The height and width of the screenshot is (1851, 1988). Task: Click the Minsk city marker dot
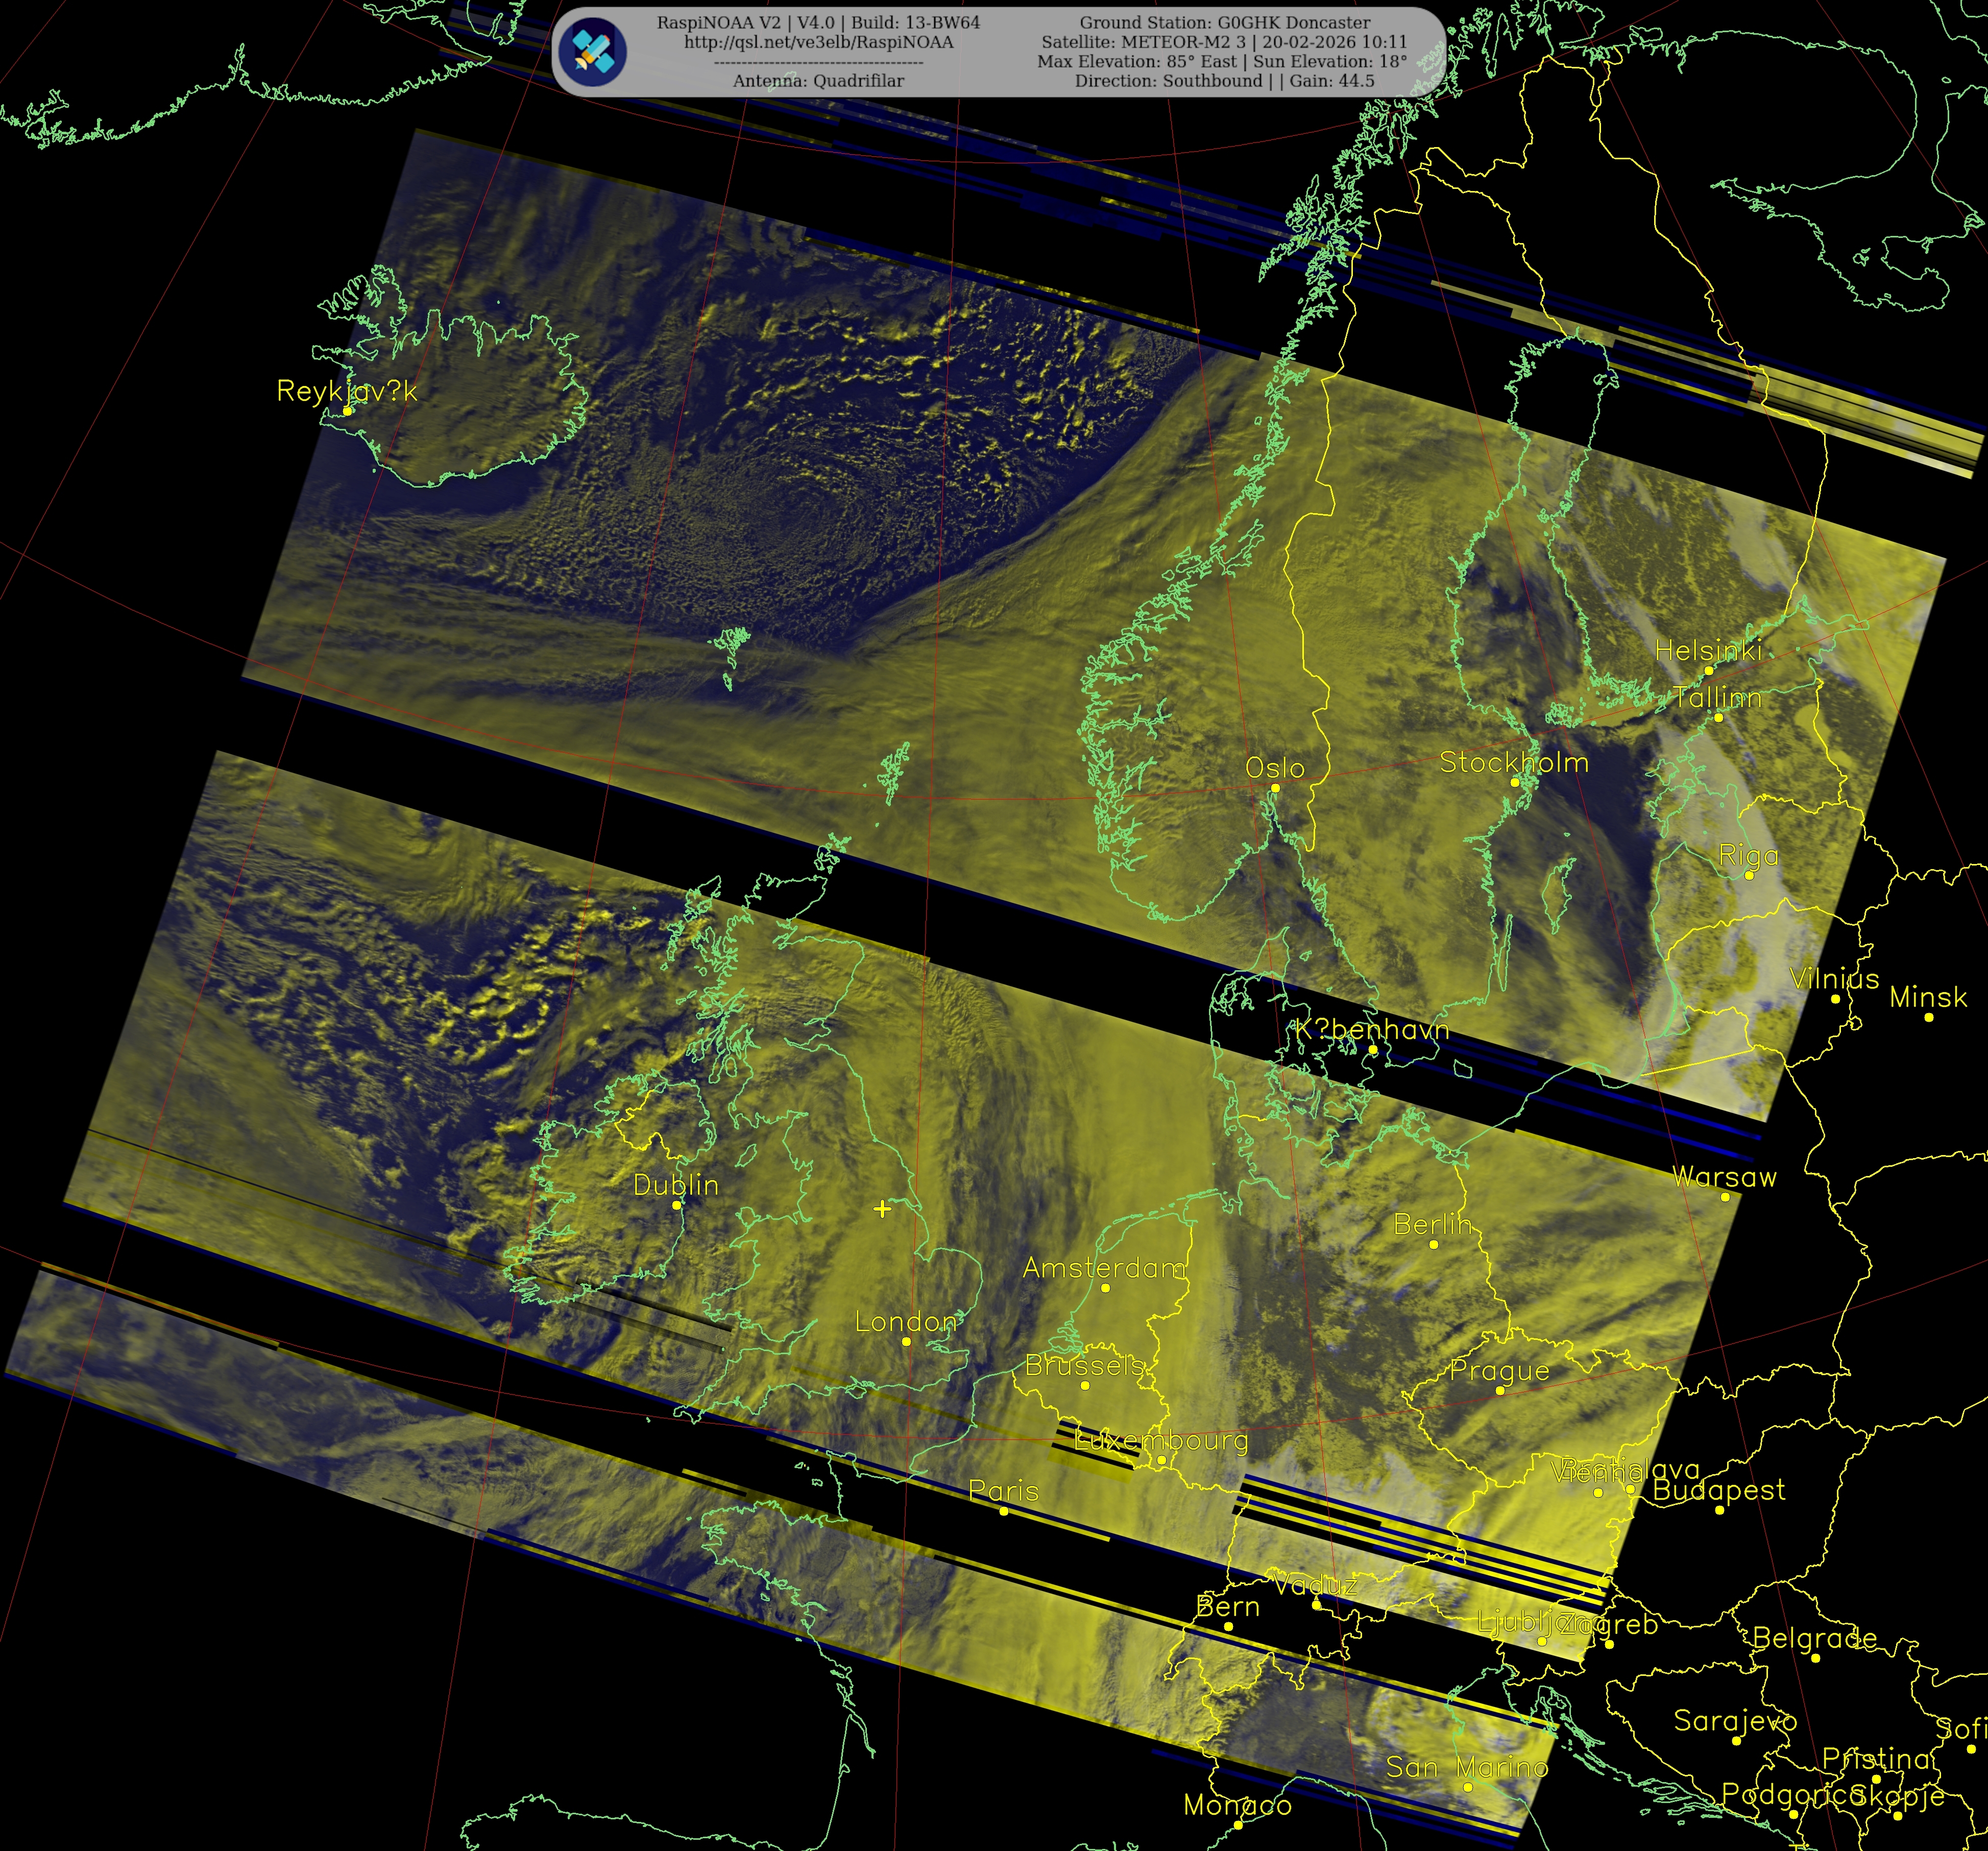click(x=1929, y=1017)
